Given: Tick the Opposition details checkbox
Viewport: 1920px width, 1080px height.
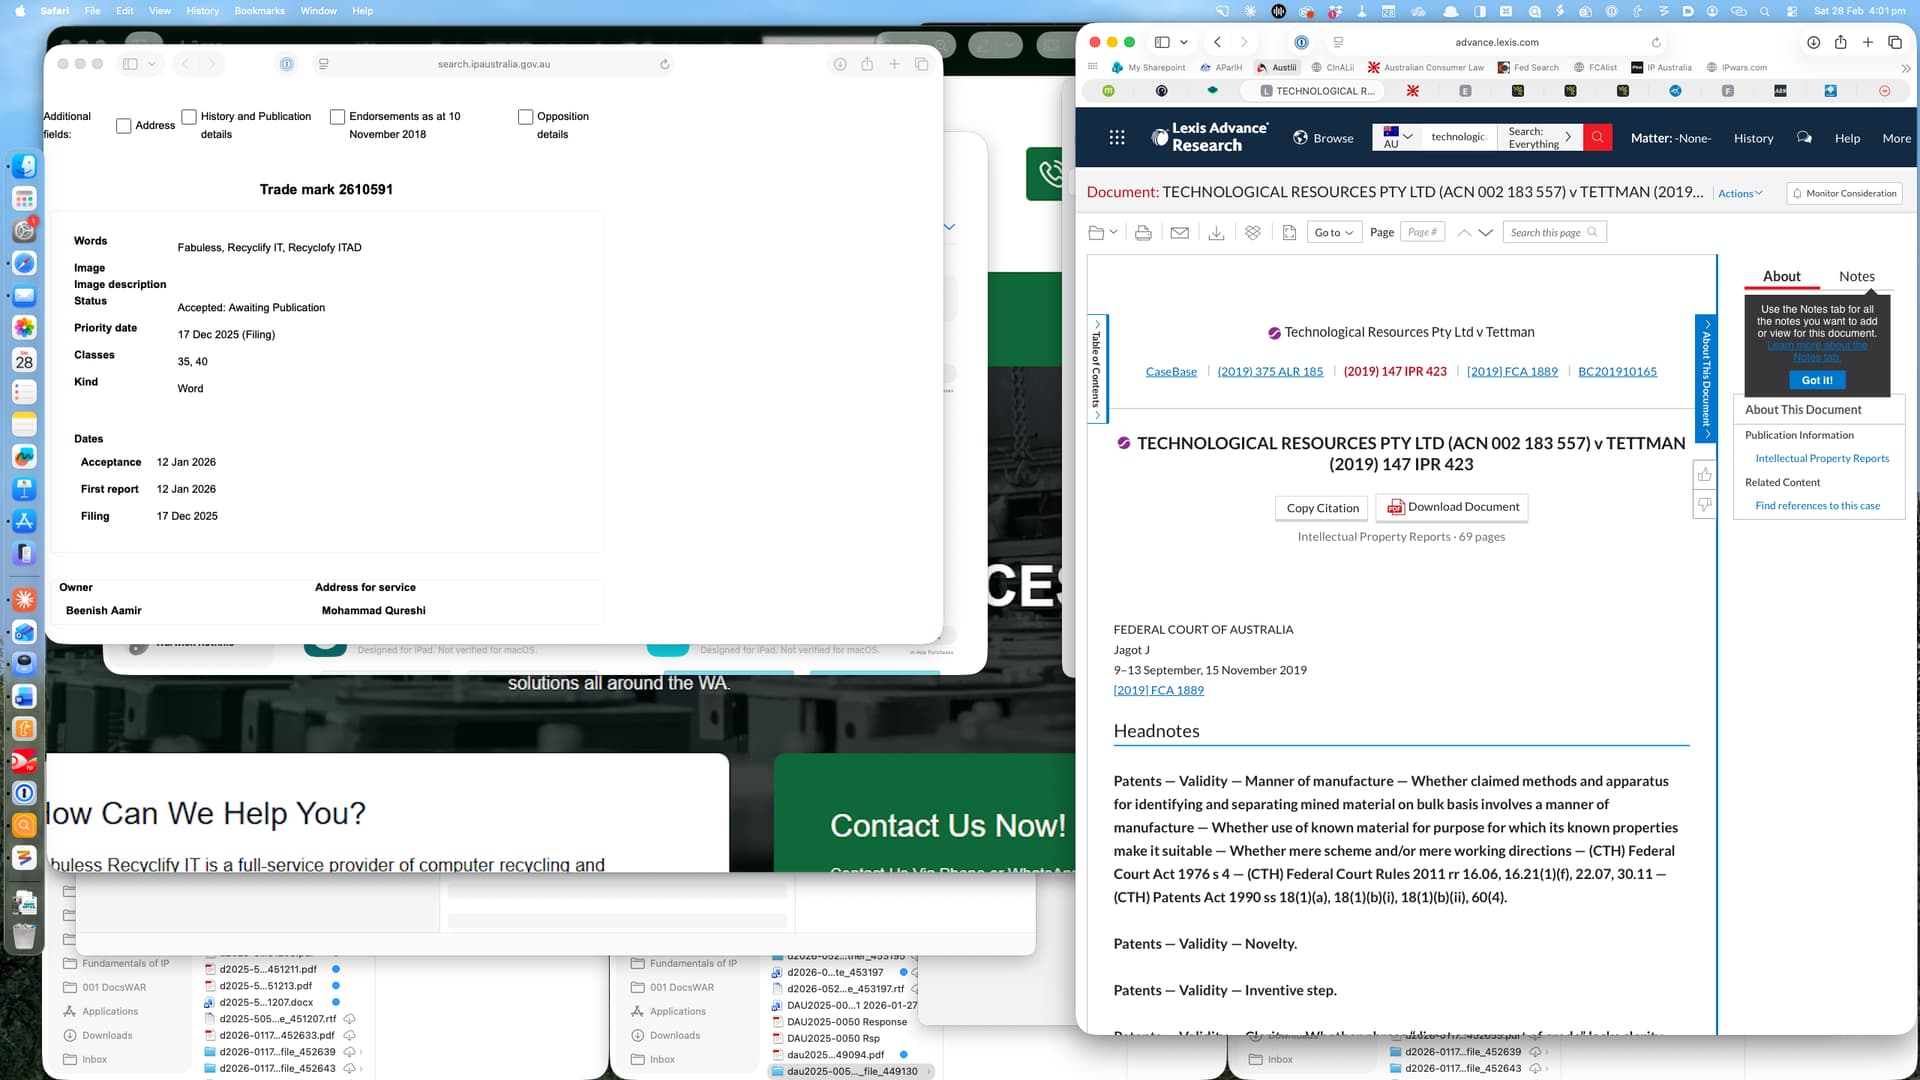Looking at the screenshot, I should [525, 117].
